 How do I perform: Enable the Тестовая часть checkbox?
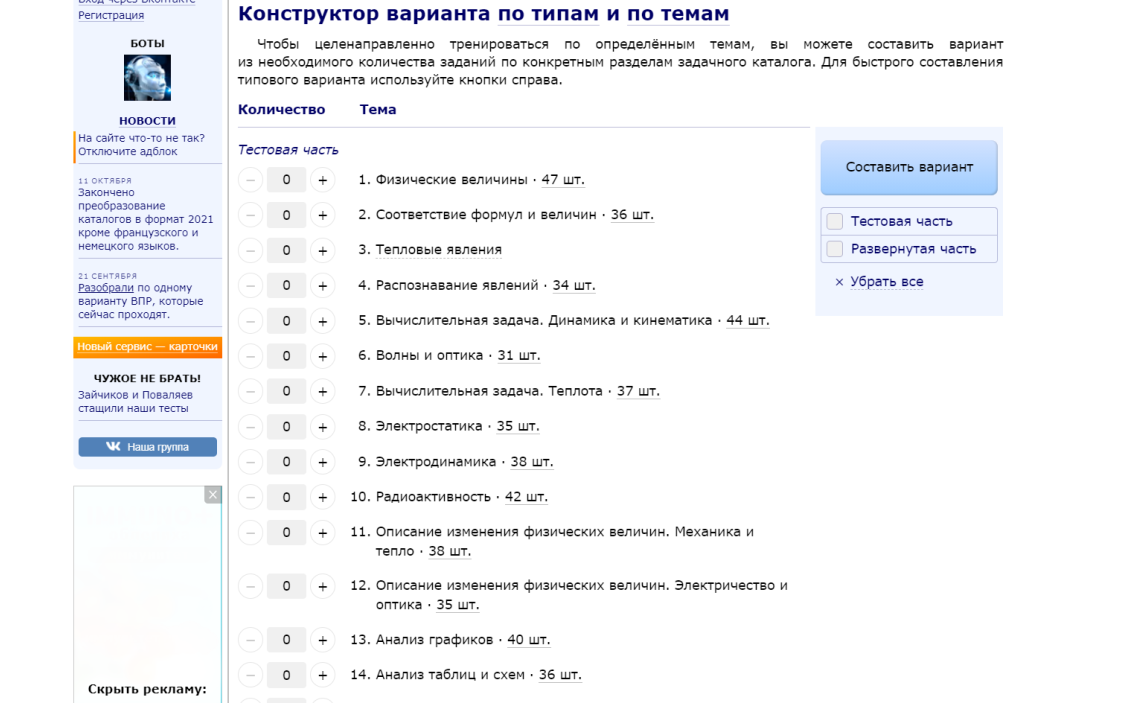(x=835, y=221)
